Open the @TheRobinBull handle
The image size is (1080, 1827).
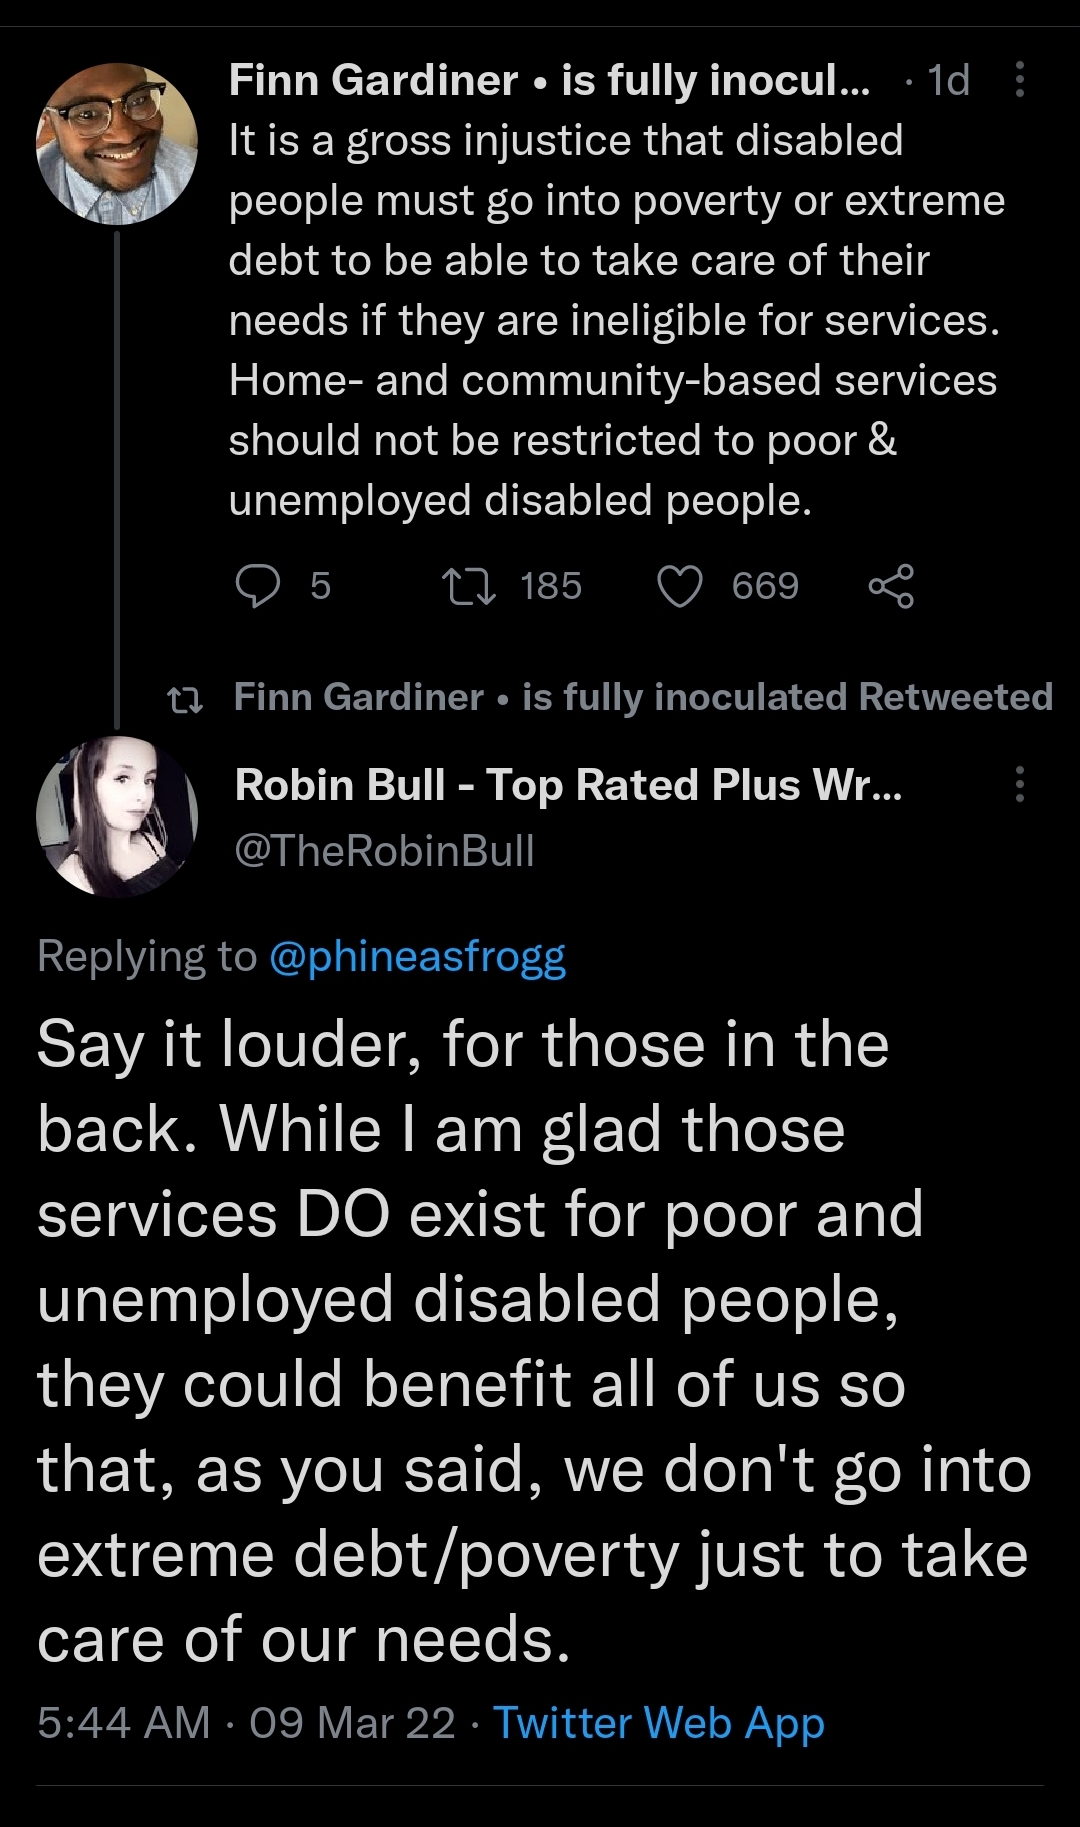[385, 851]
